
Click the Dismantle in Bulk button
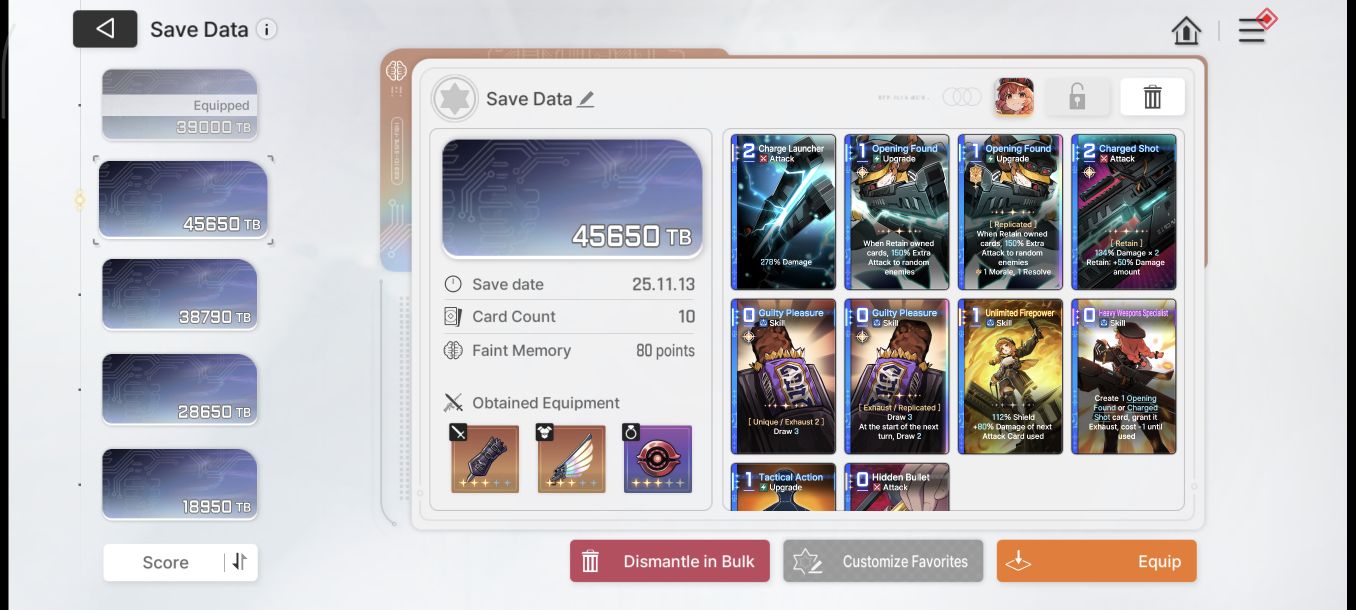670,561
